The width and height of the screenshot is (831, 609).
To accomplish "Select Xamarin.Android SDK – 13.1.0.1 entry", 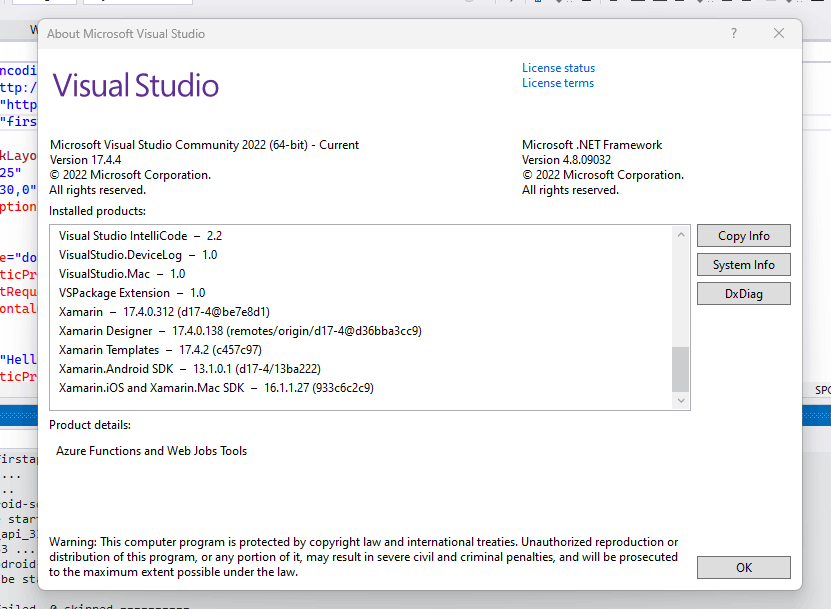I will click(x=190, y=369).
